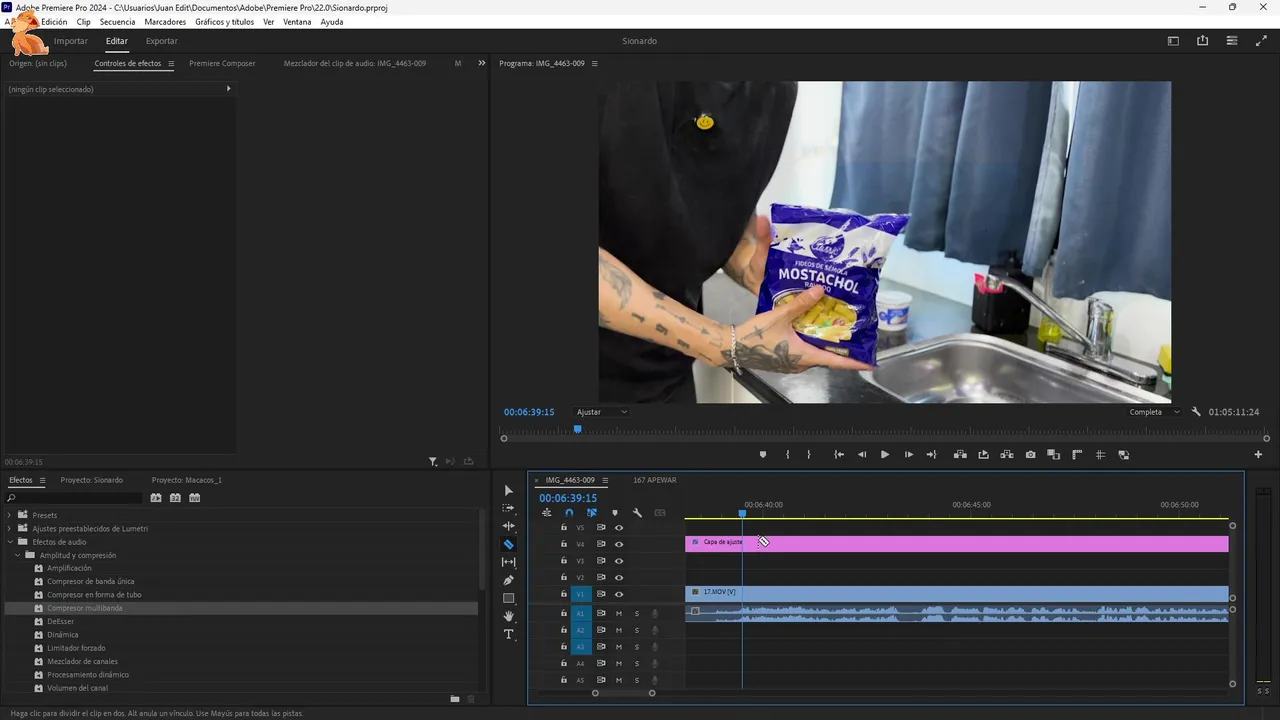Mark Out point in Program monitor
Screen dimensions: 1280x720
pos(809,455)
